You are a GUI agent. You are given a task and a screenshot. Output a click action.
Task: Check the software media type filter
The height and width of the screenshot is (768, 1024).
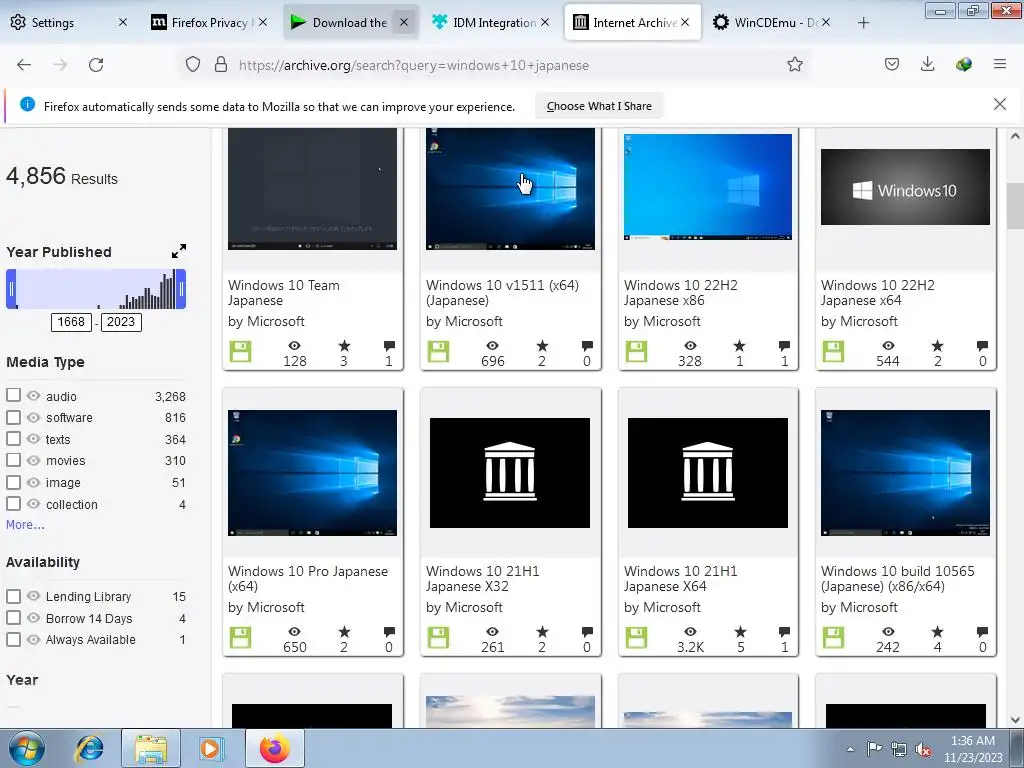pos(13,417)
